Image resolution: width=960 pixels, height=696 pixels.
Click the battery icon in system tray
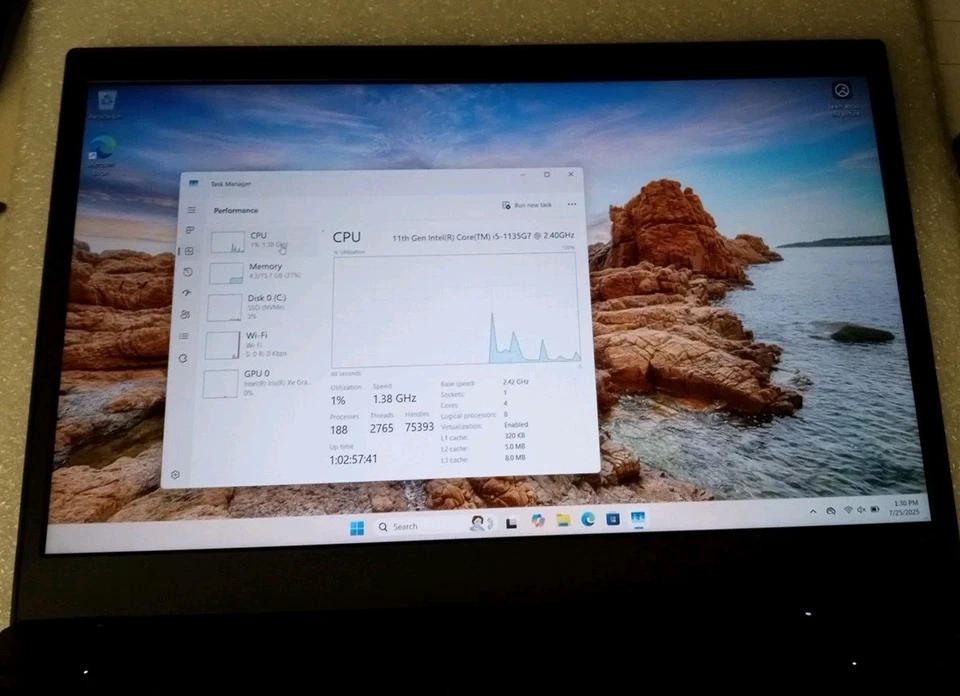(875, 509)
